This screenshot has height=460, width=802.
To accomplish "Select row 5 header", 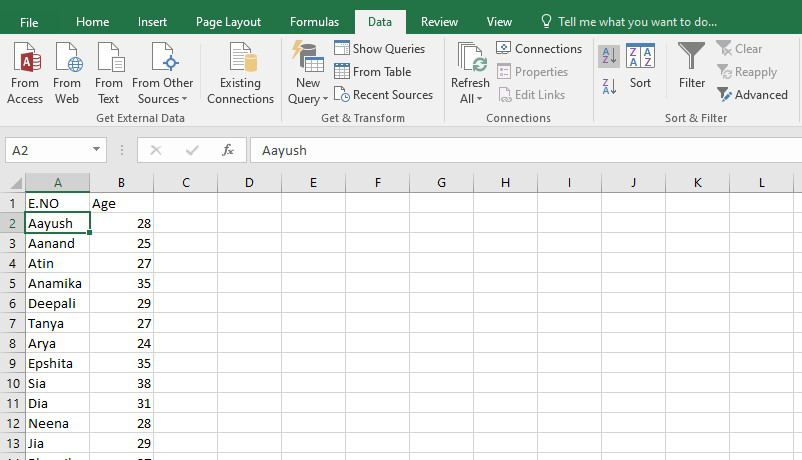I will [x=12, y=283].
